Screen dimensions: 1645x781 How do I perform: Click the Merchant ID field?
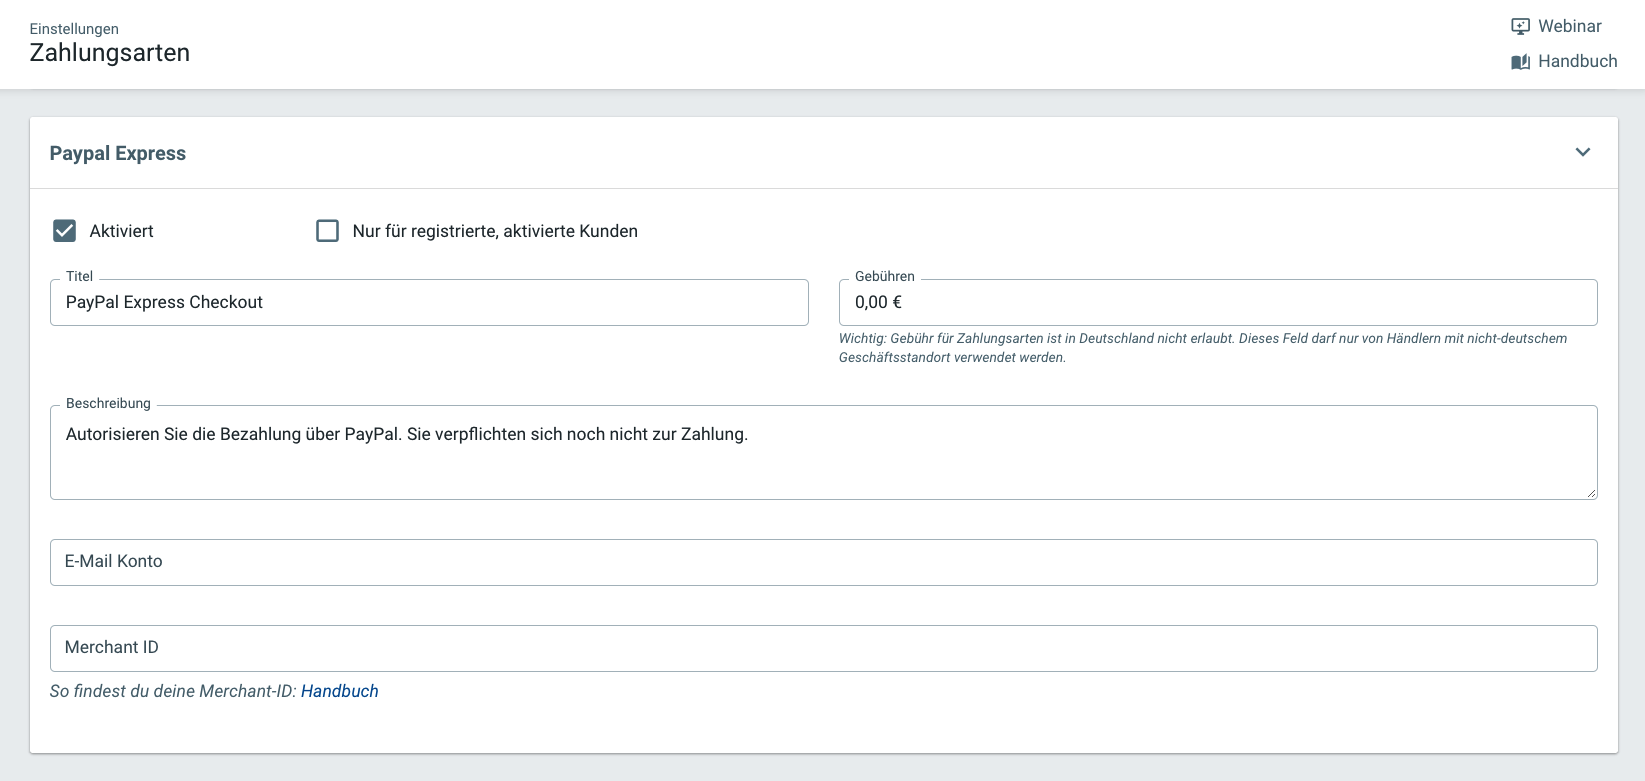pos(823,648)
